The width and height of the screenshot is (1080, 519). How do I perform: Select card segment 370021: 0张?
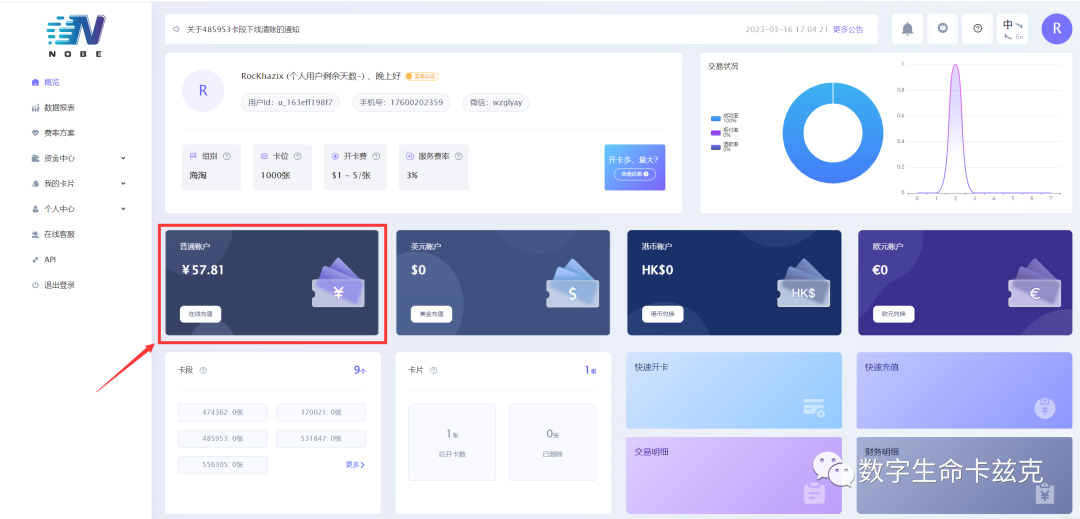click(x=321, y=412)
